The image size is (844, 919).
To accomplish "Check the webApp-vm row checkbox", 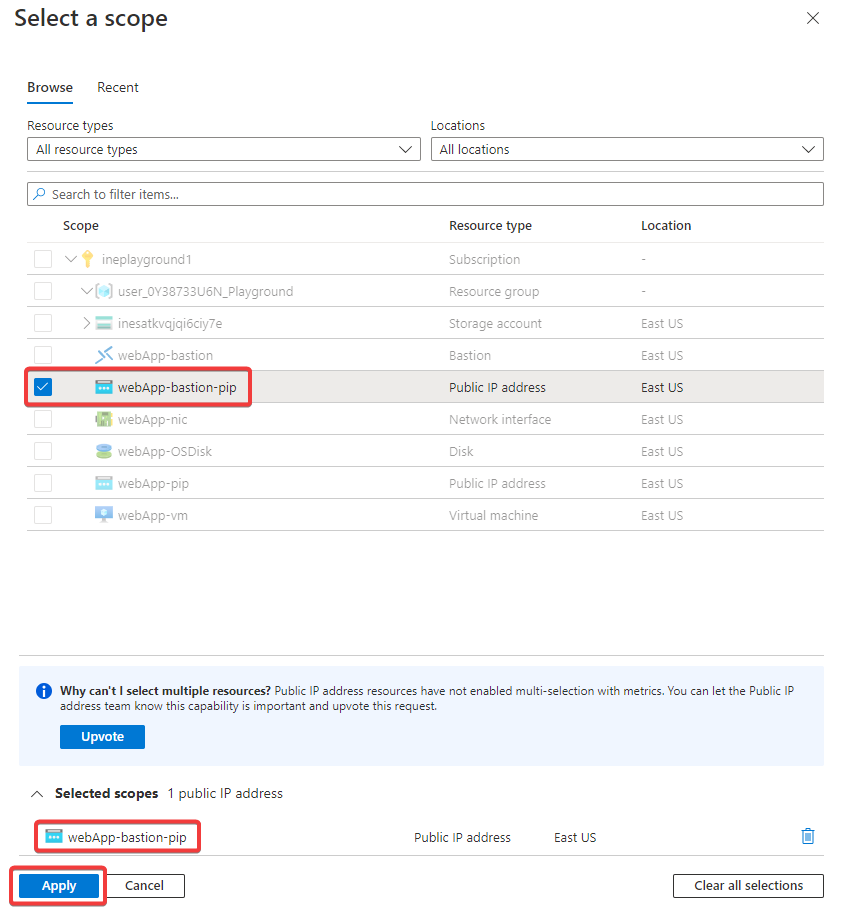I will coord(43,515).
